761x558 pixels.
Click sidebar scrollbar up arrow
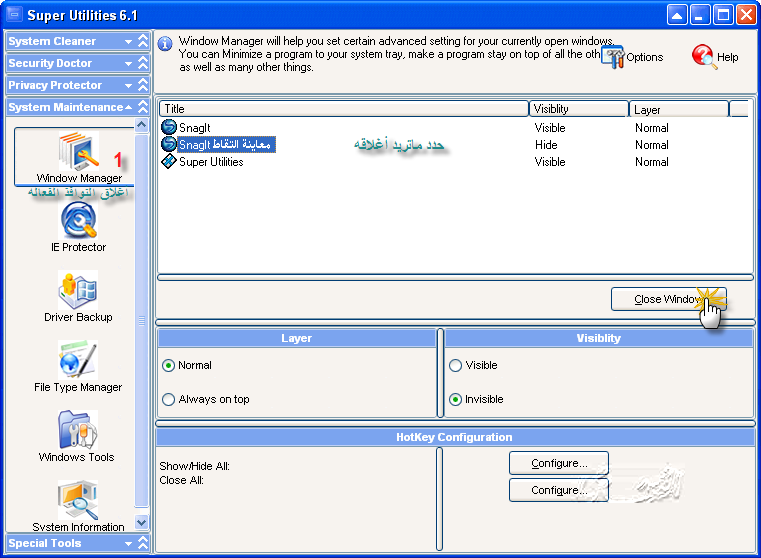click(142, 125)
